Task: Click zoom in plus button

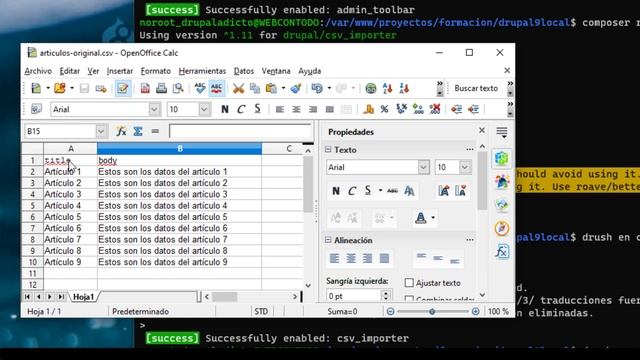Action: (476, 311)
